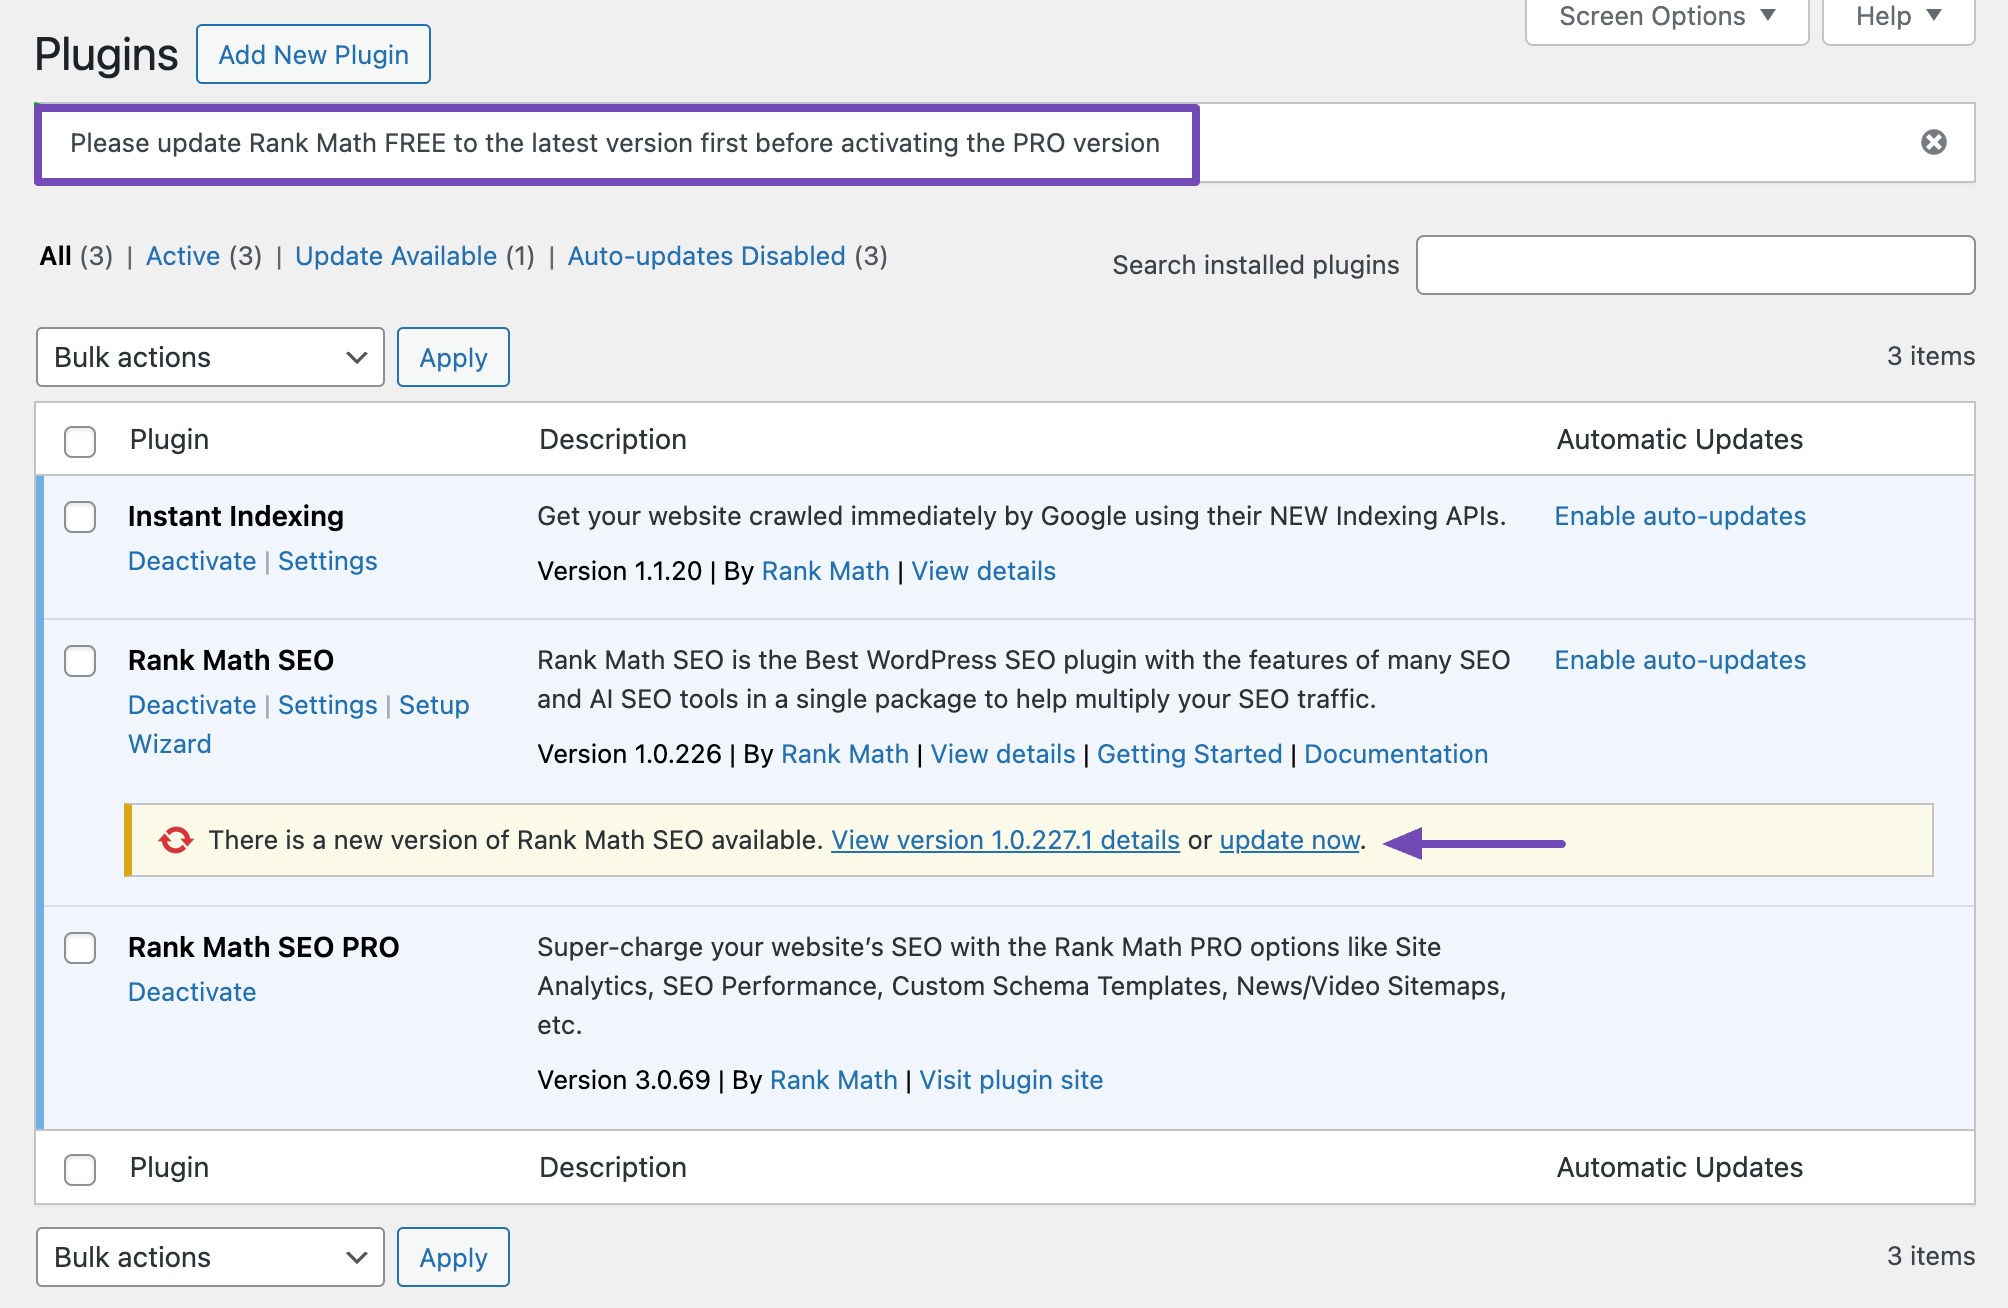Filter by Auto-updates Disabled
Image resolution: width=2008 pixels, height=1308 pixels.
(x=707, y=256)
